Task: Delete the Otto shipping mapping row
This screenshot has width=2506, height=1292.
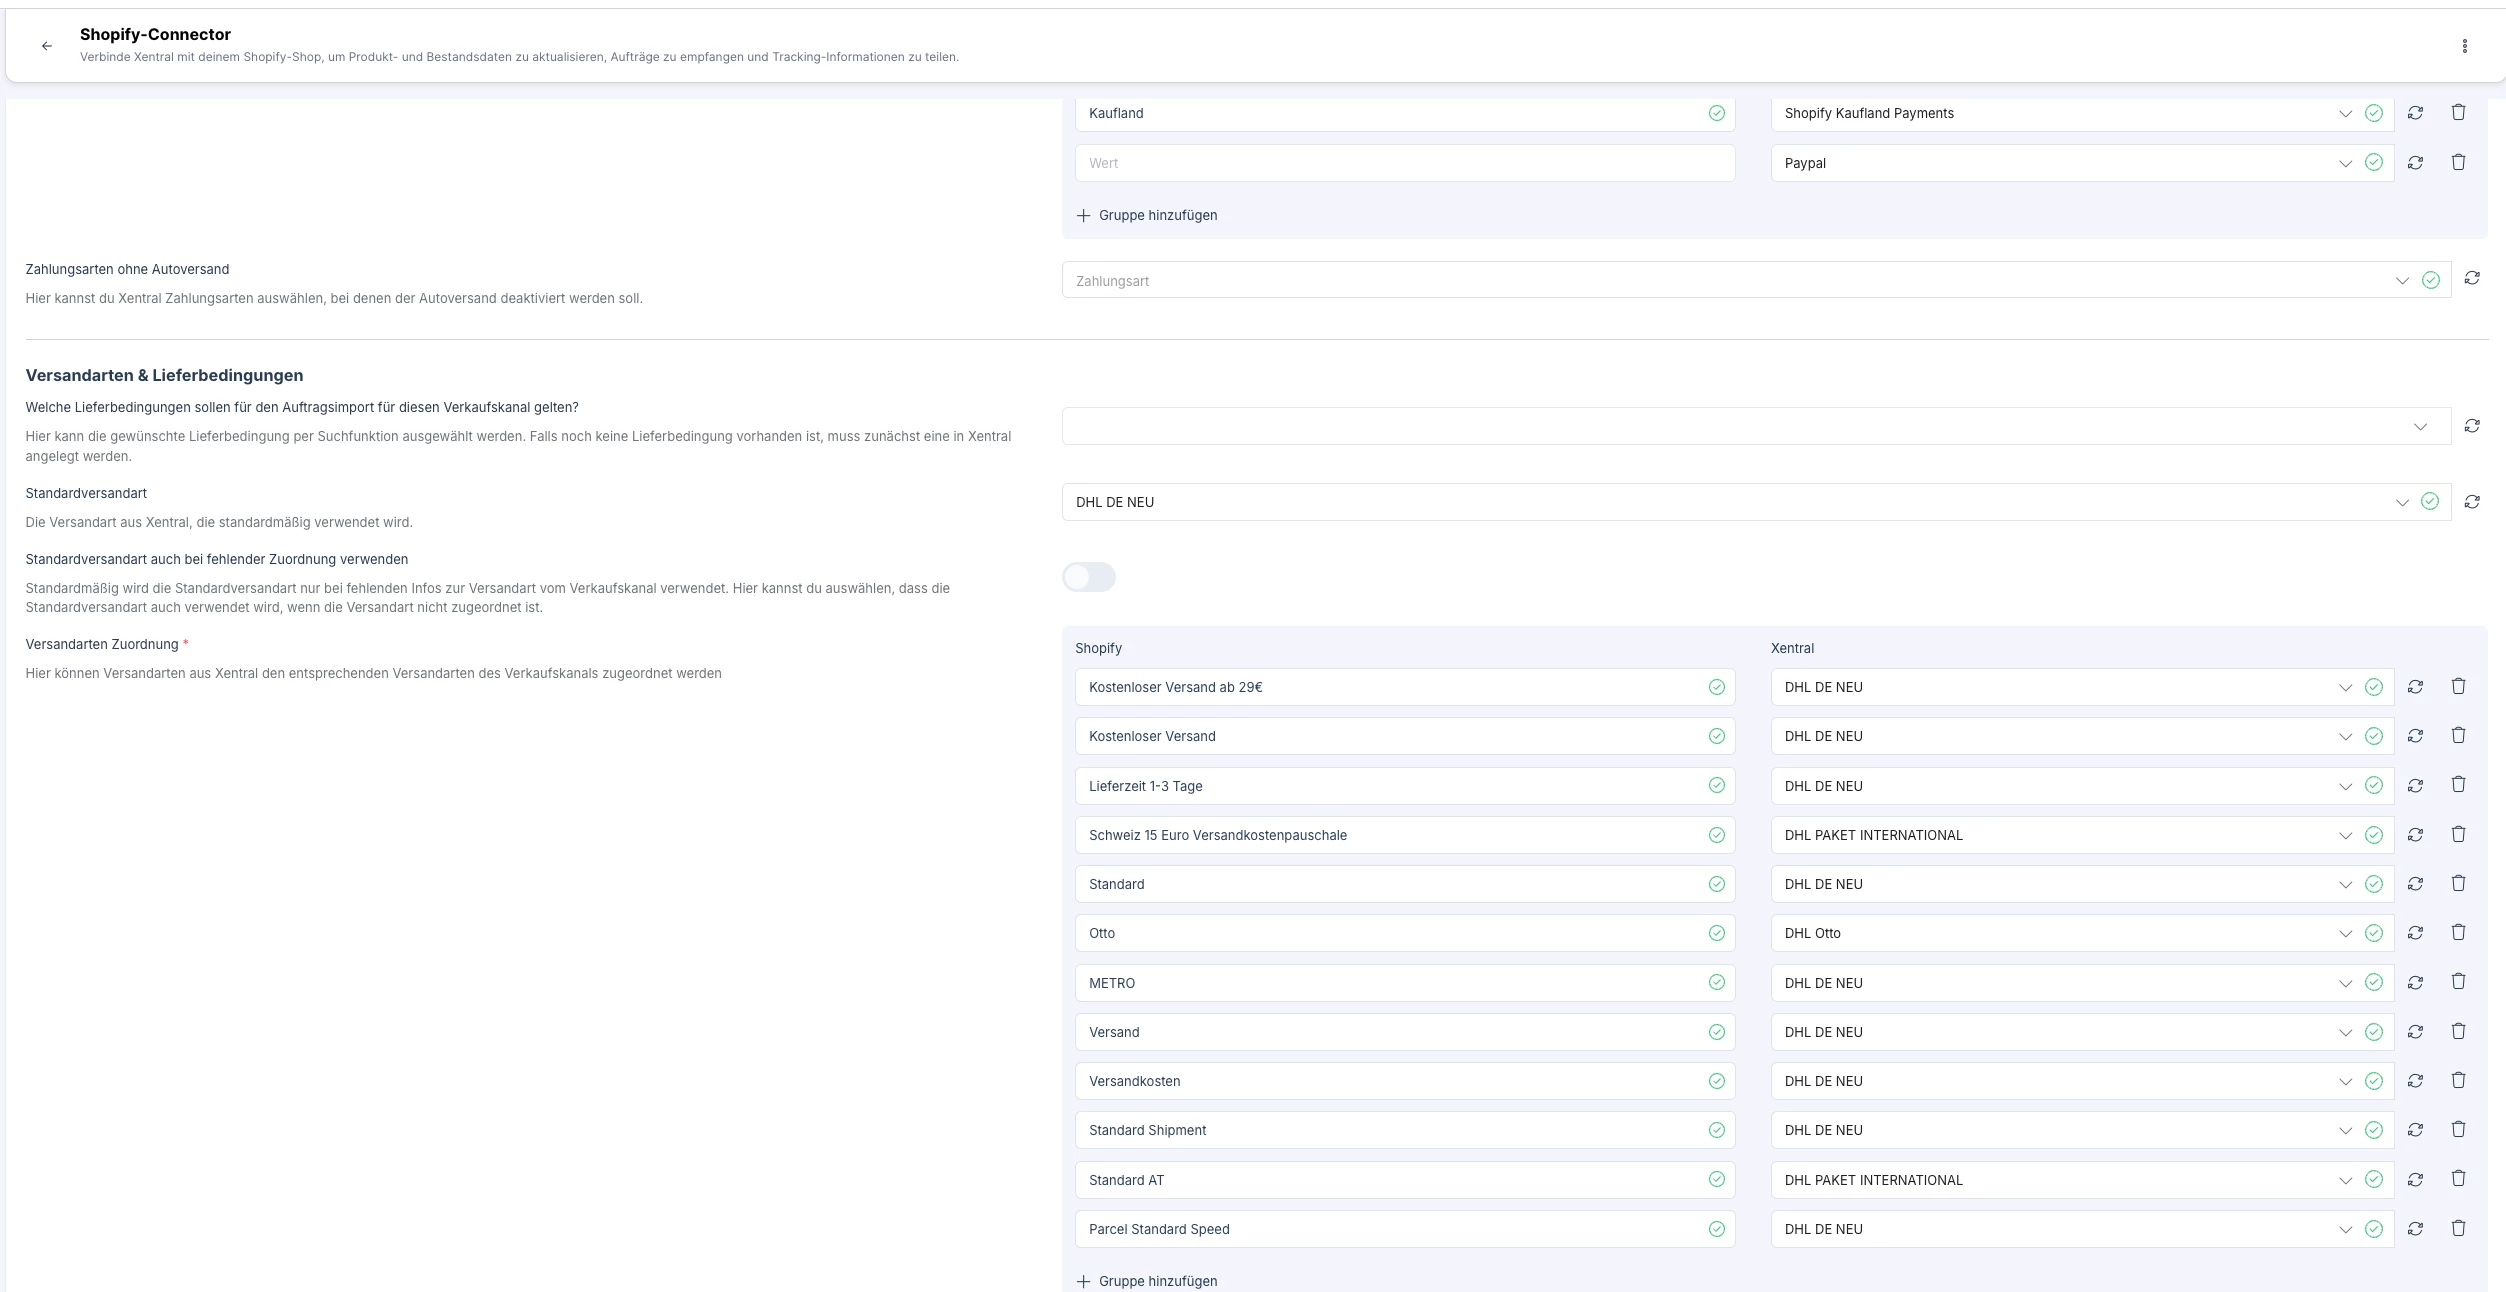Action: pyautogui.click(x=2458, y=932)
